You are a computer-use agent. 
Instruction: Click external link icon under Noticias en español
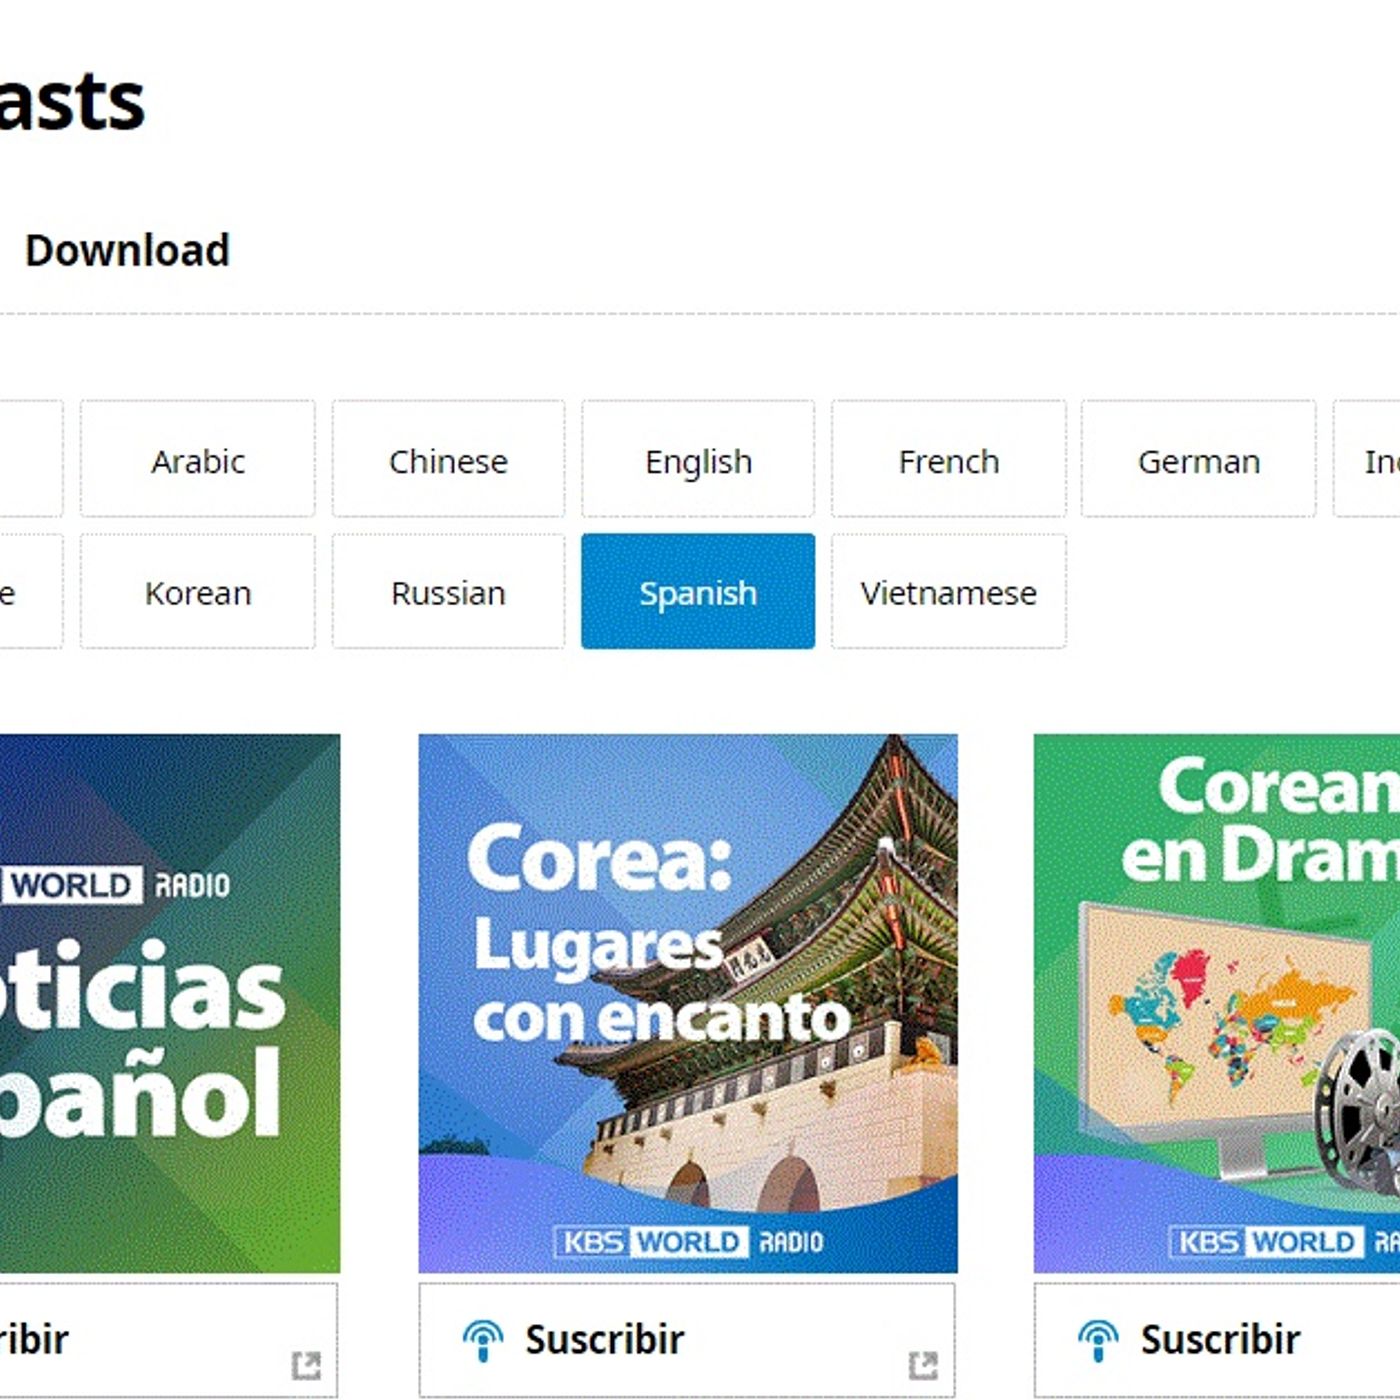pyautogui.click(x=306, y=1365)
